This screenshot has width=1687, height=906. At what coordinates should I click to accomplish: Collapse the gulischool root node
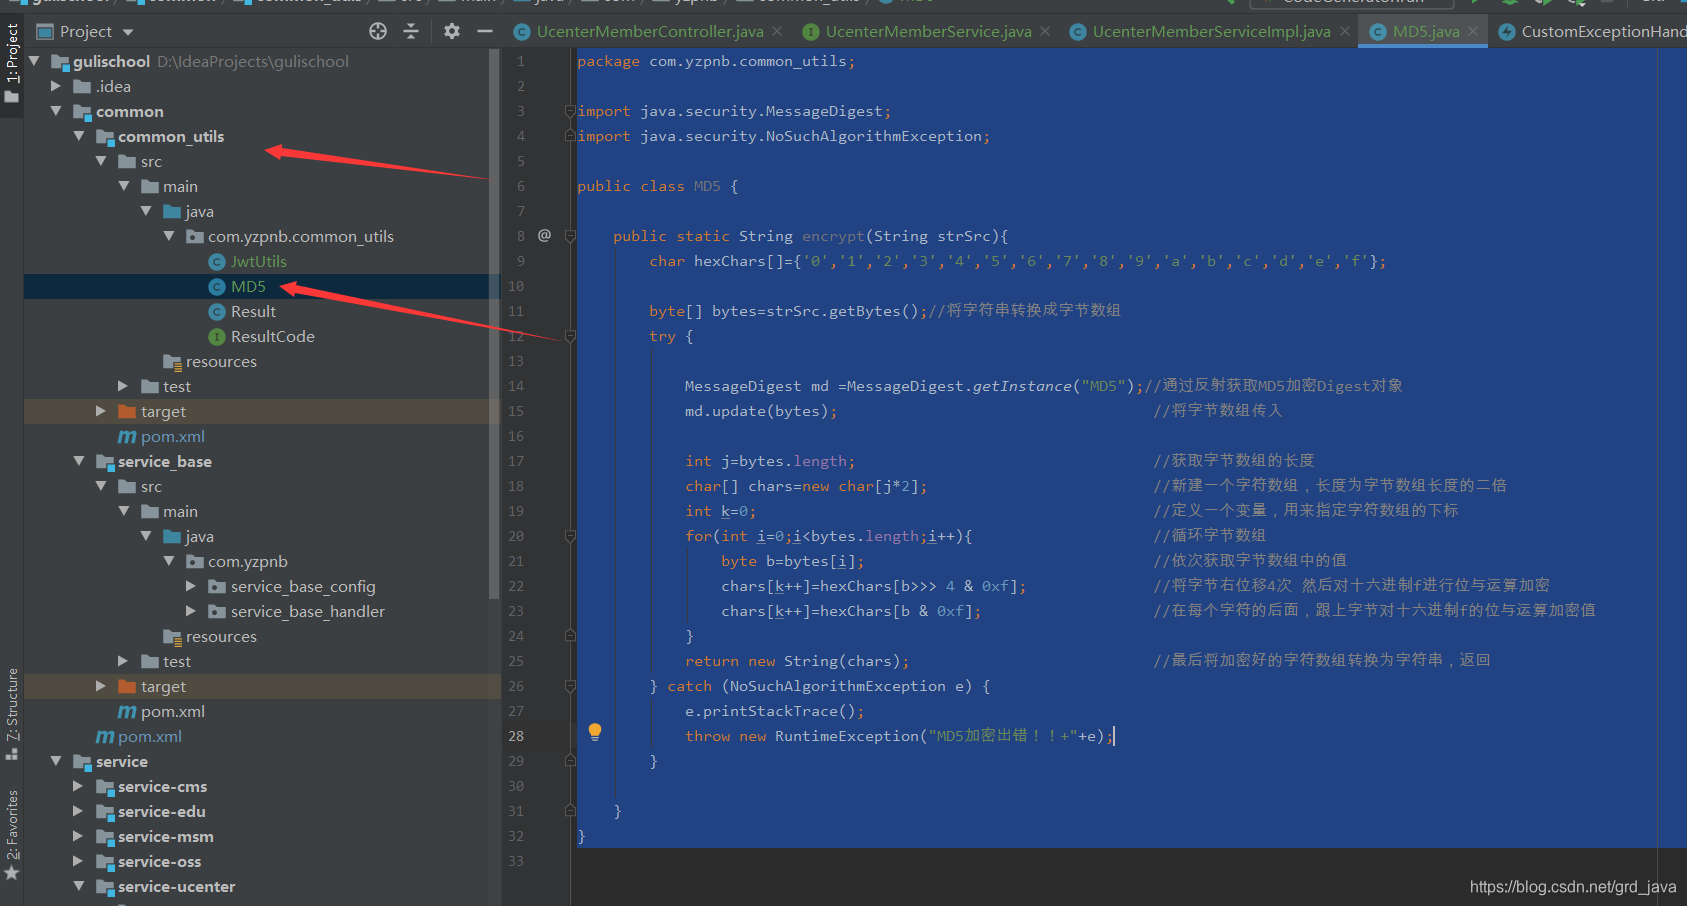(x=35, y=61)
